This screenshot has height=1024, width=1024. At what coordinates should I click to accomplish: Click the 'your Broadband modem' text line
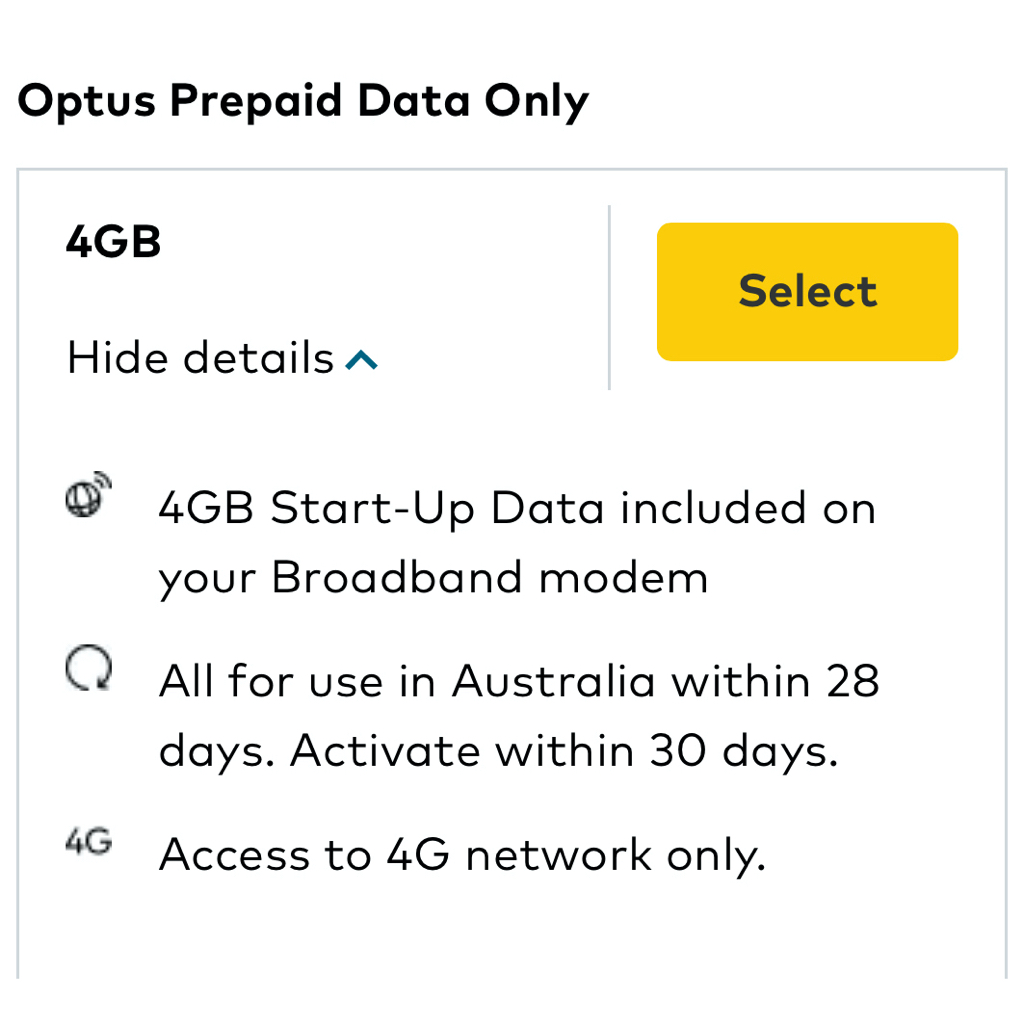(x=432, y=578)
